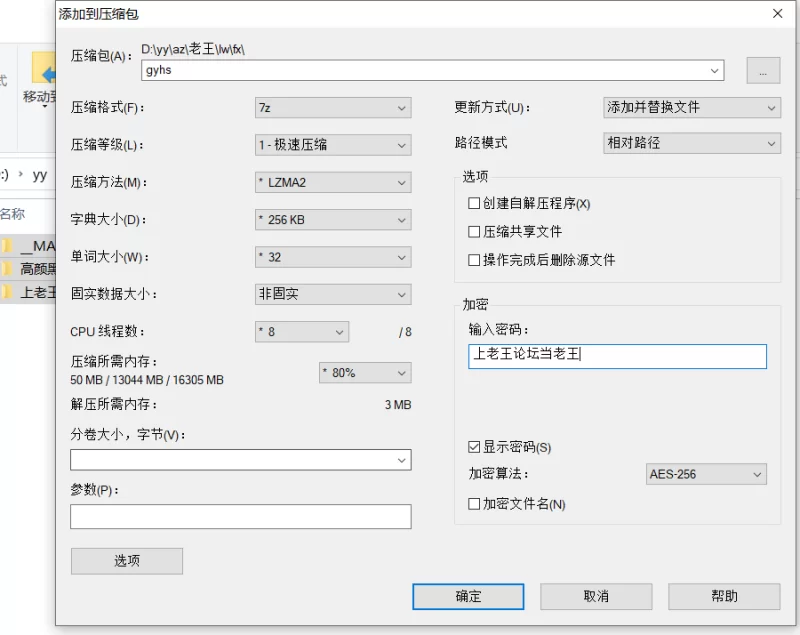This screenshot has width=800, height=635.
Task: Click the 名称 column header in Explorer
Action: [12, 214]
